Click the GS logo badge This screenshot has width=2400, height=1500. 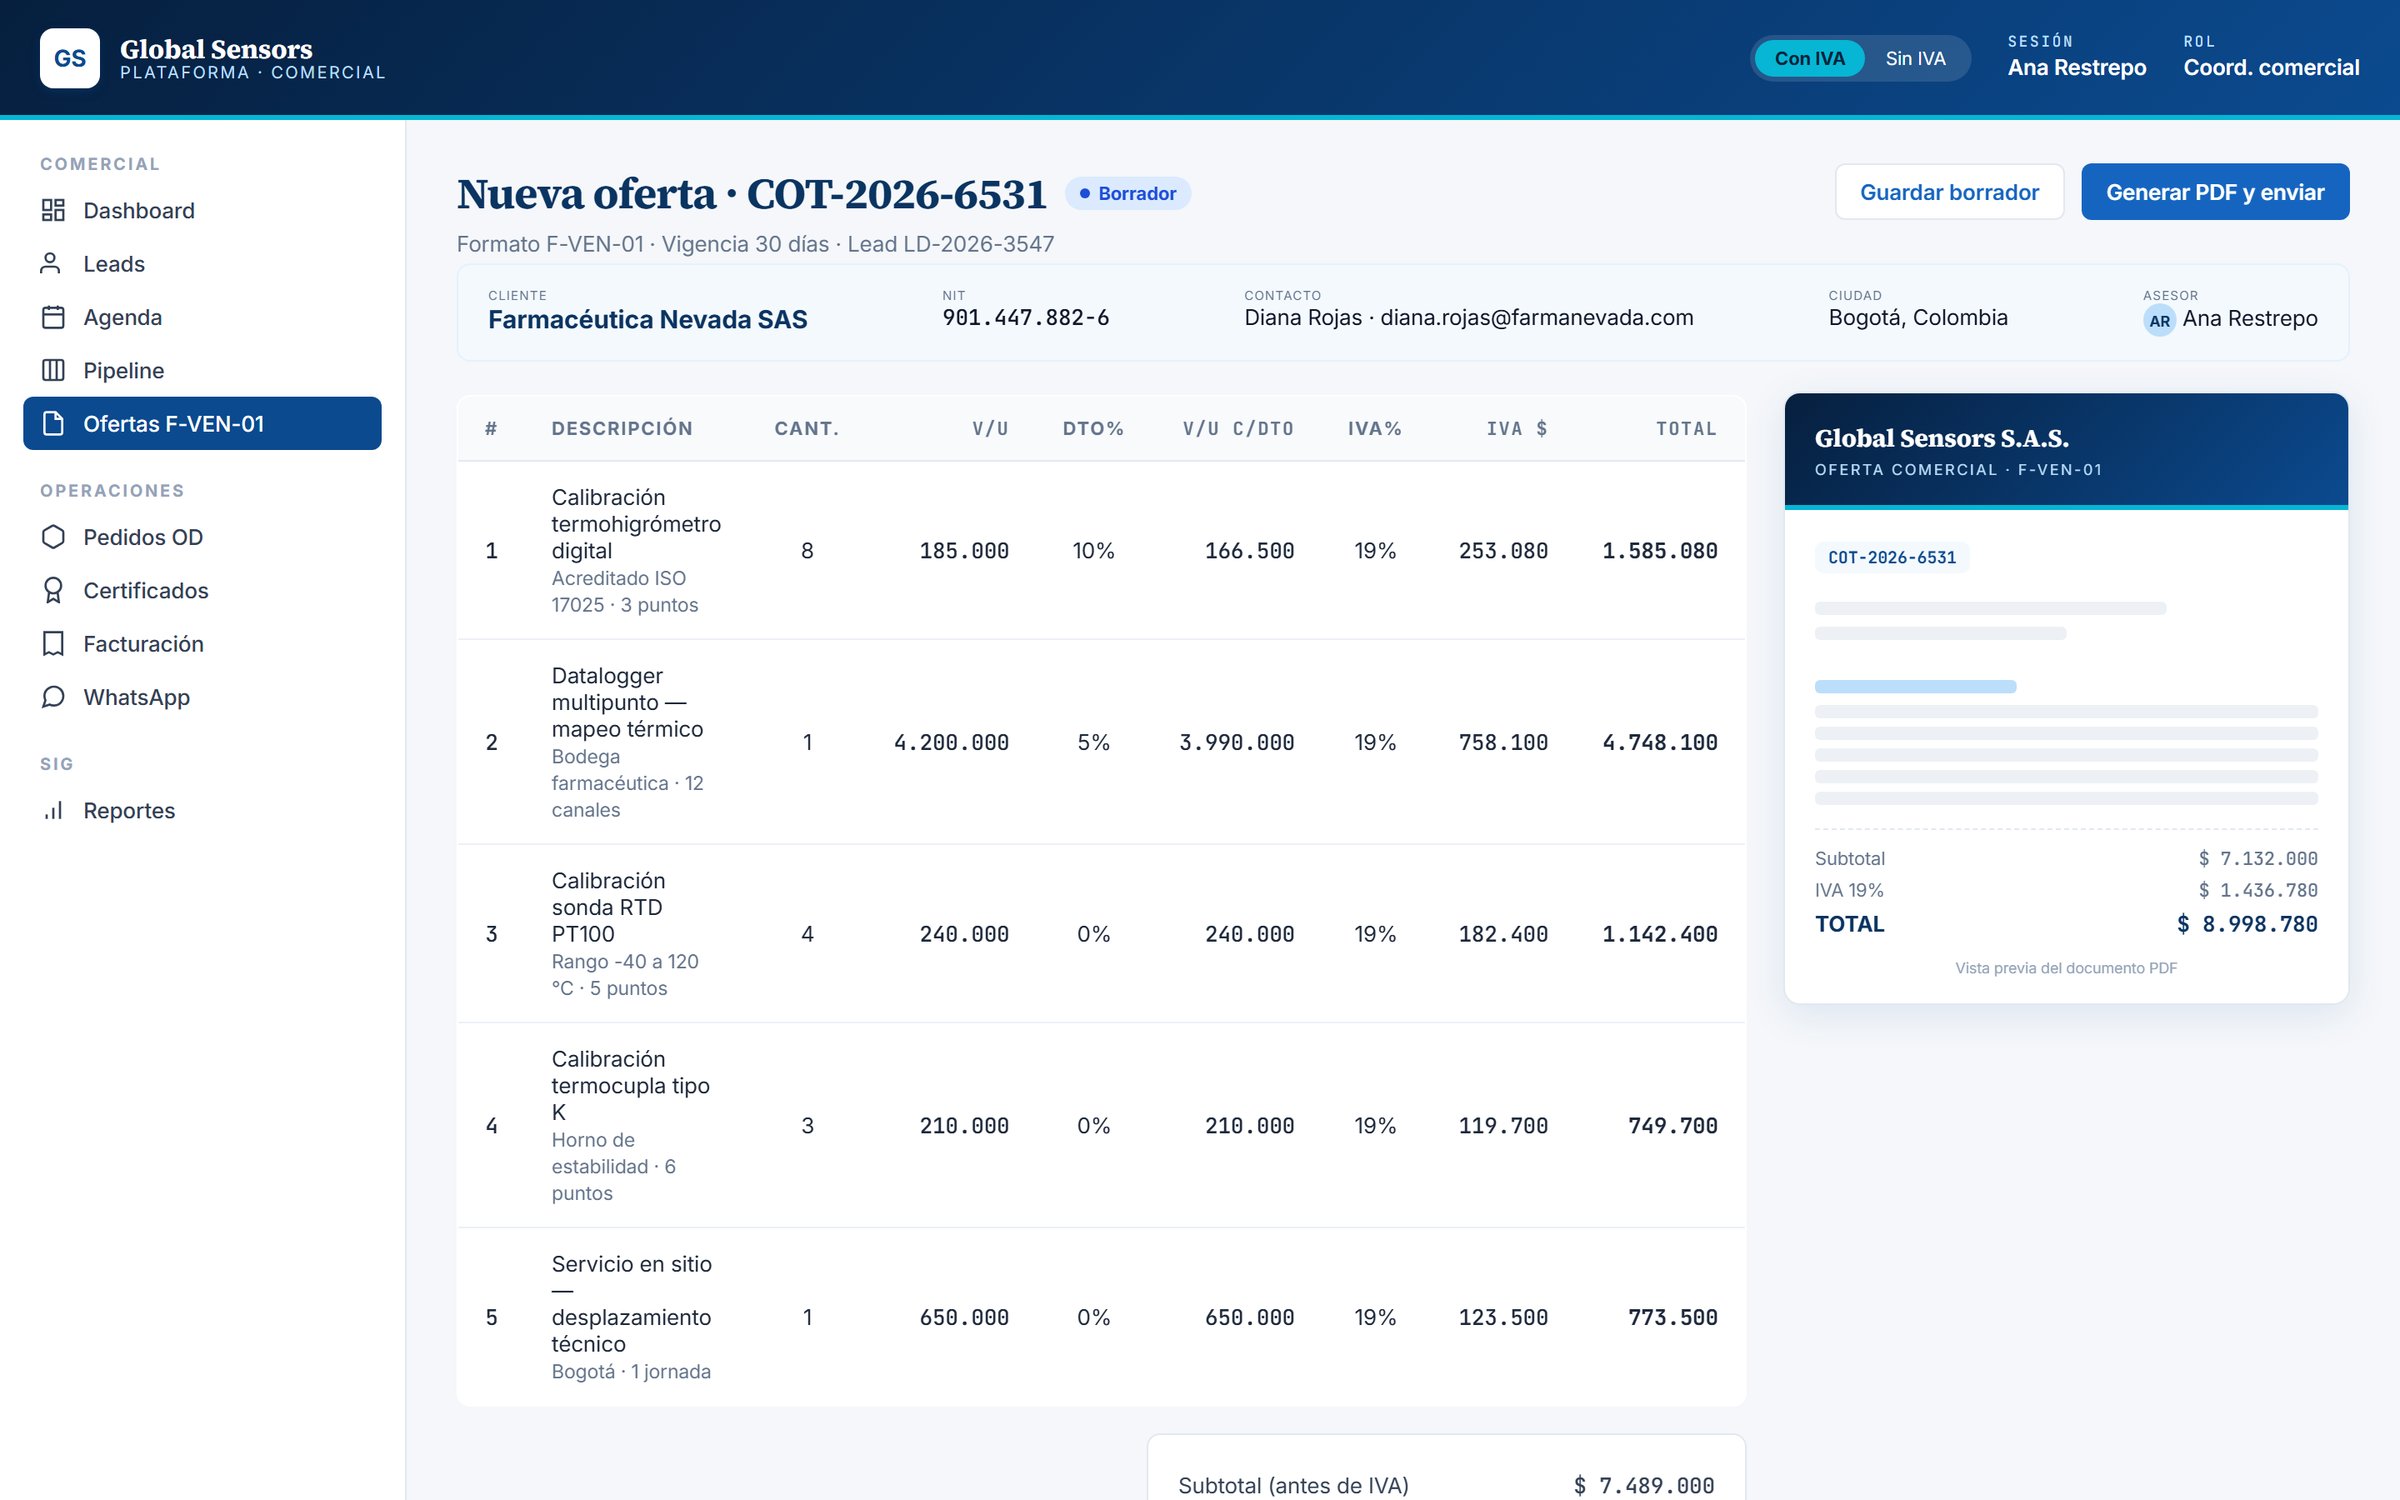(70, 58)
